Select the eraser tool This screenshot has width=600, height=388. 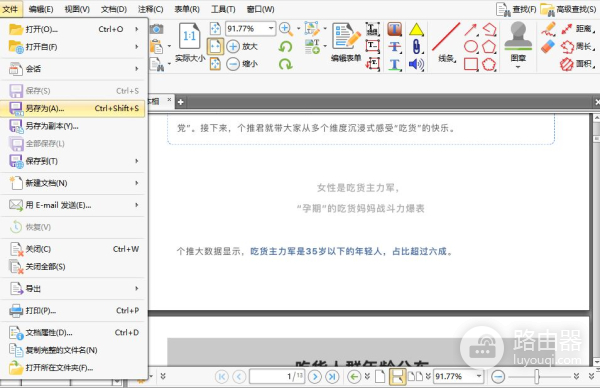(x=548, y=47)
